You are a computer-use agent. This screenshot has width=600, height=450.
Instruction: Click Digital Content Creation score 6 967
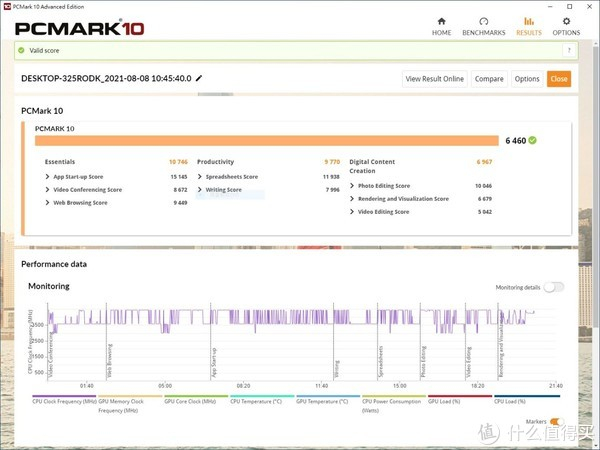click(x=484, y=162)
